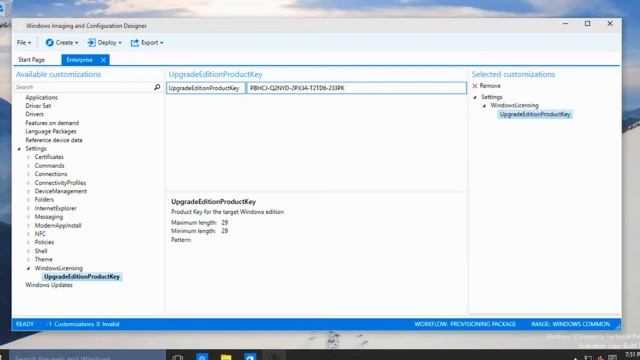Select Theme in the settings tree
Viewport: 640px width, 360px height.
coord(43,259)
